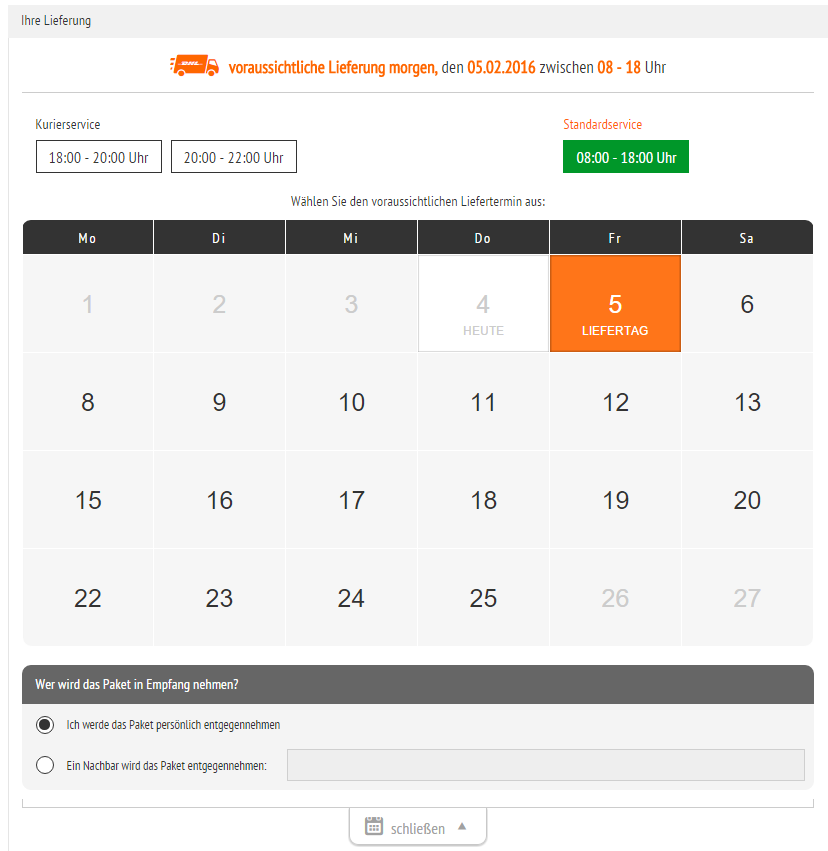Screen dimensions: 828x851
Task: Pick day 11 as delivery date
Action: [483, 402]
